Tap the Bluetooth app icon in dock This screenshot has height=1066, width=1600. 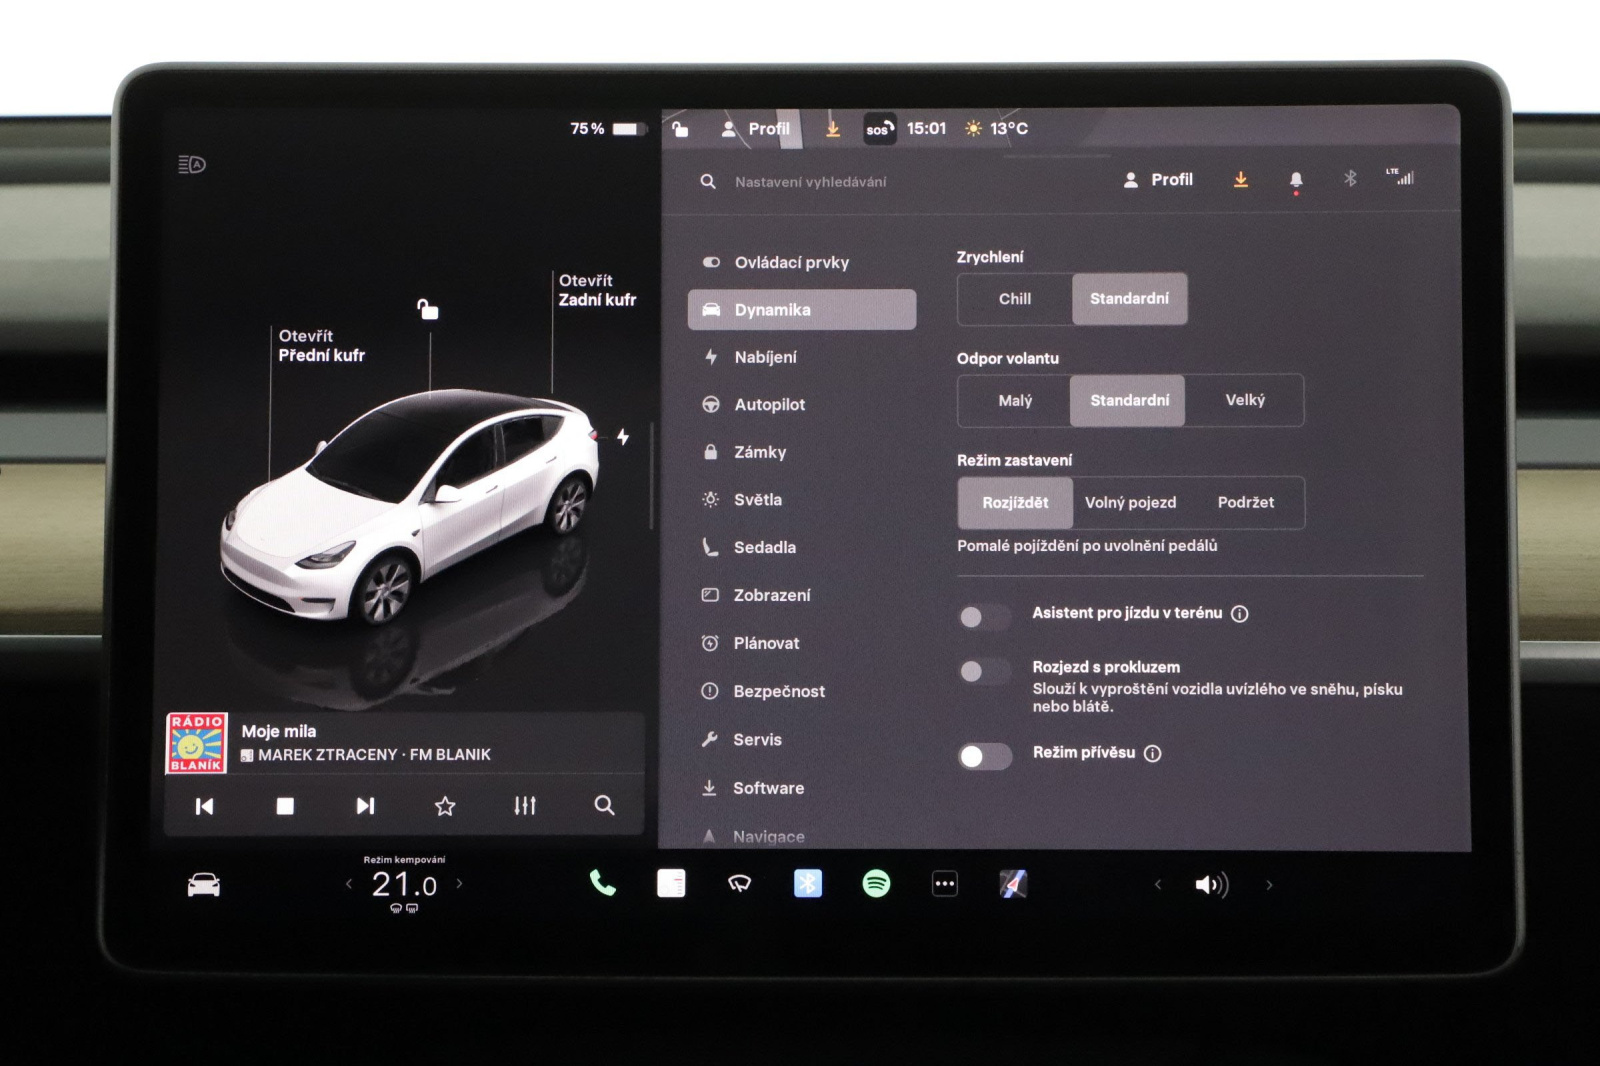807,884
